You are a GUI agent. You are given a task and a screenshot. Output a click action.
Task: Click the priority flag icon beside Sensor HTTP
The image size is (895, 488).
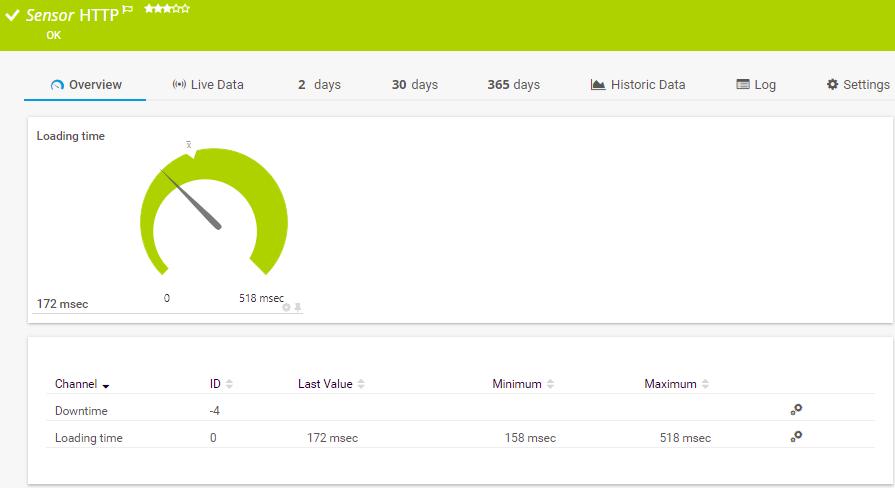pyautogui.click(x=128, y=9)
